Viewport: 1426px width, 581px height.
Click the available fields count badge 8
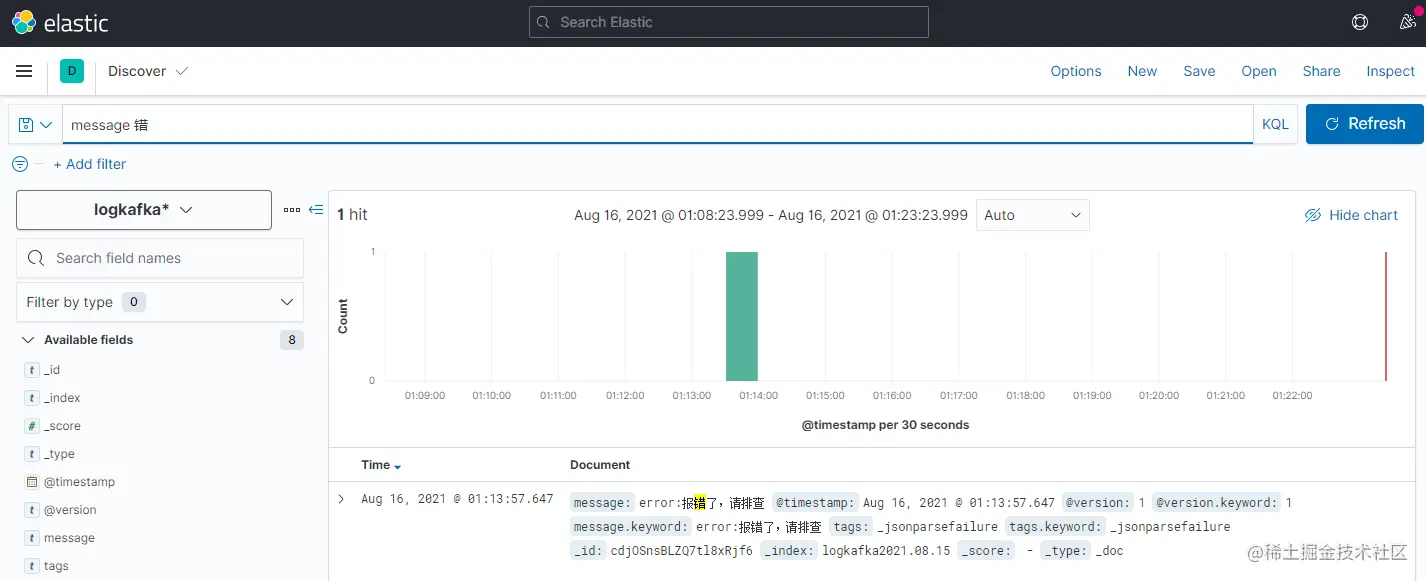point(292,340)
